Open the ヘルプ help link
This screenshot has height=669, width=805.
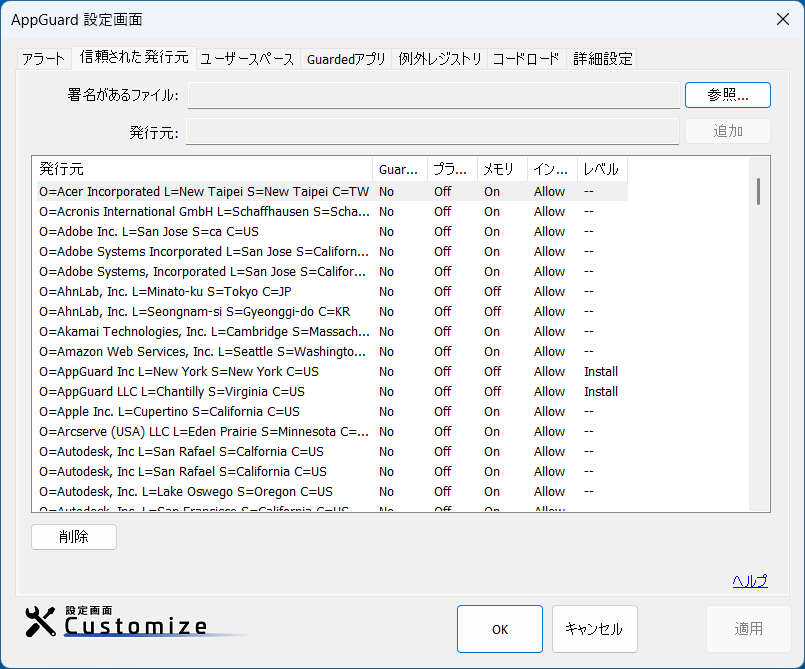pos(750,581)
